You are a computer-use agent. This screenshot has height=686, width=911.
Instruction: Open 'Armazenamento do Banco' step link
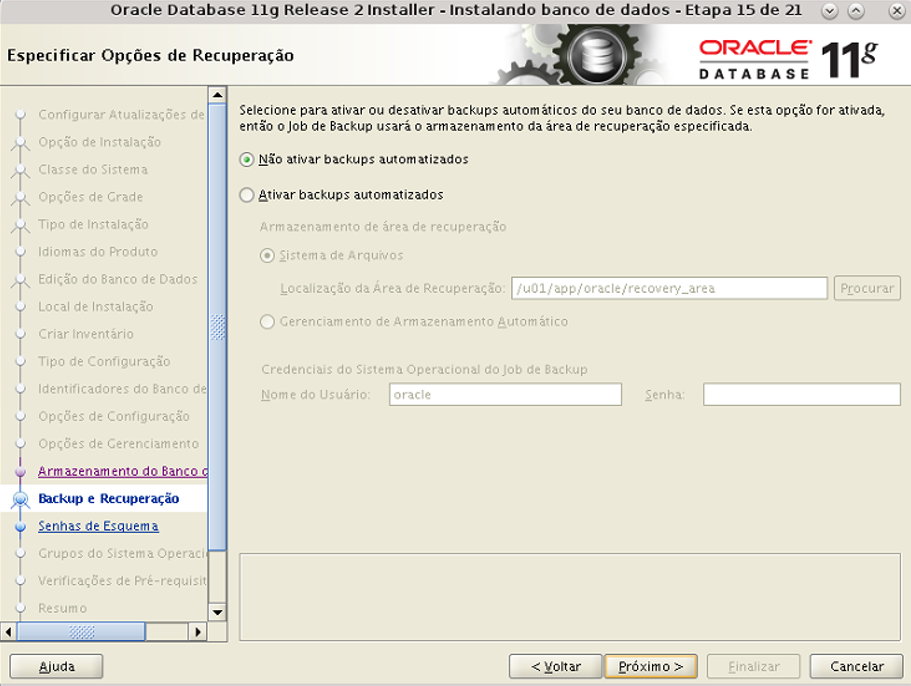123,471
